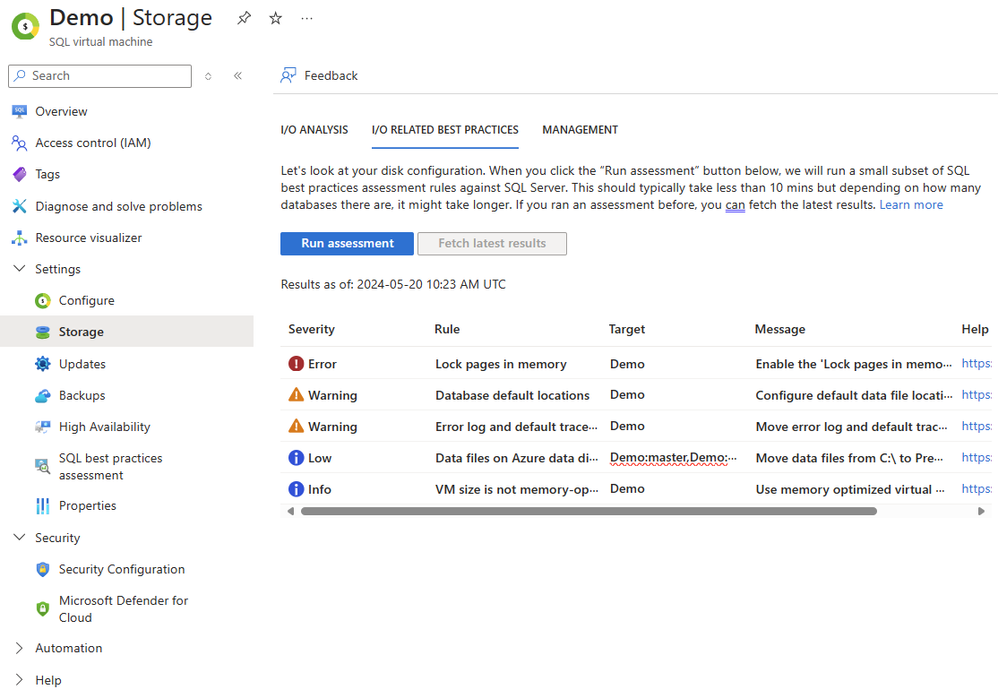Click the Rule column header
998x699 pixels.
[x=447, y=329]
